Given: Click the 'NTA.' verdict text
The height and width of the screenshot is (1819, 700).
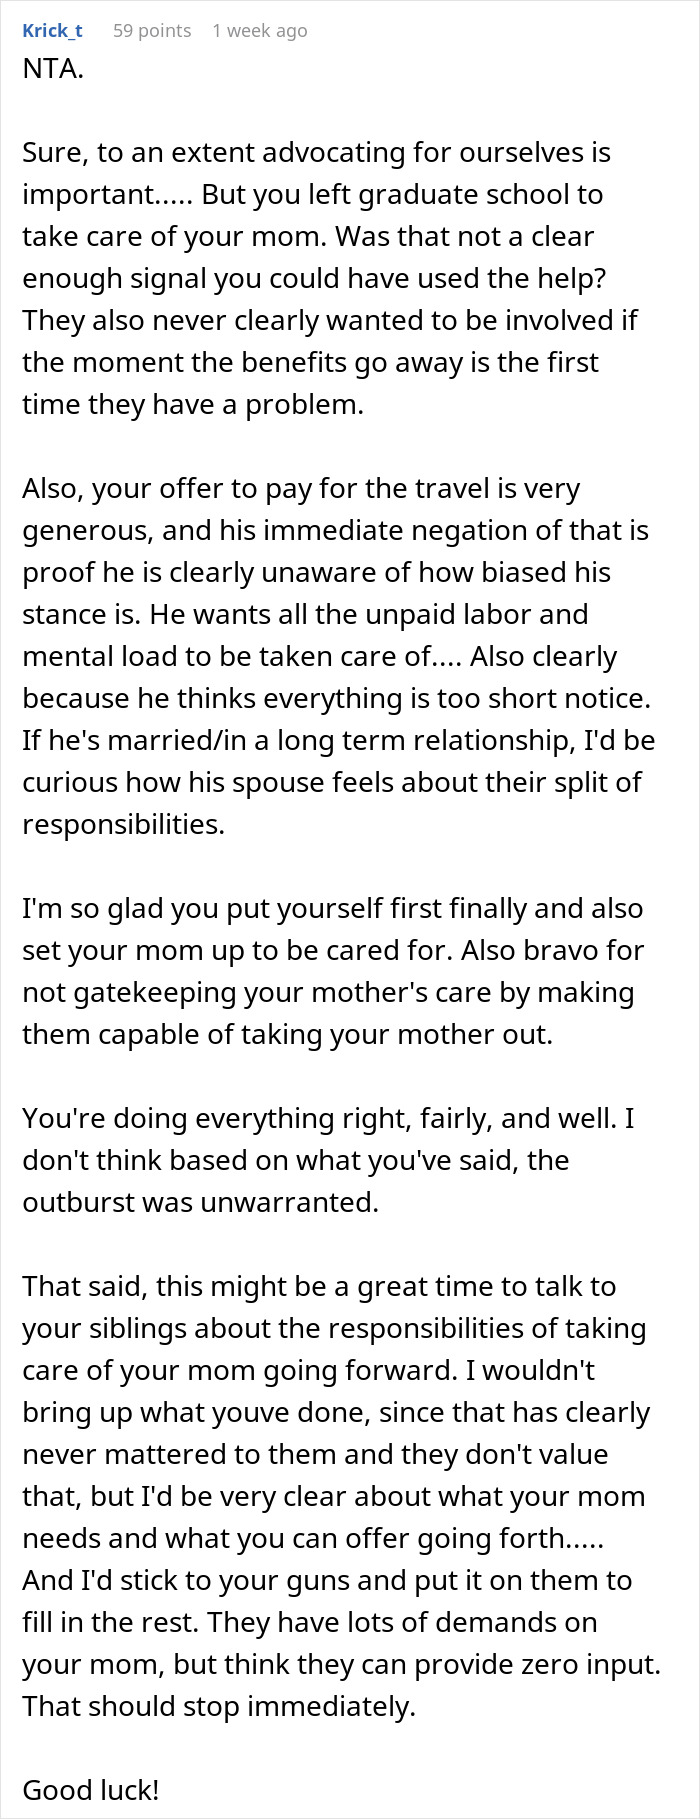Looking at the screenshot, I should click(x=53, y=69).
